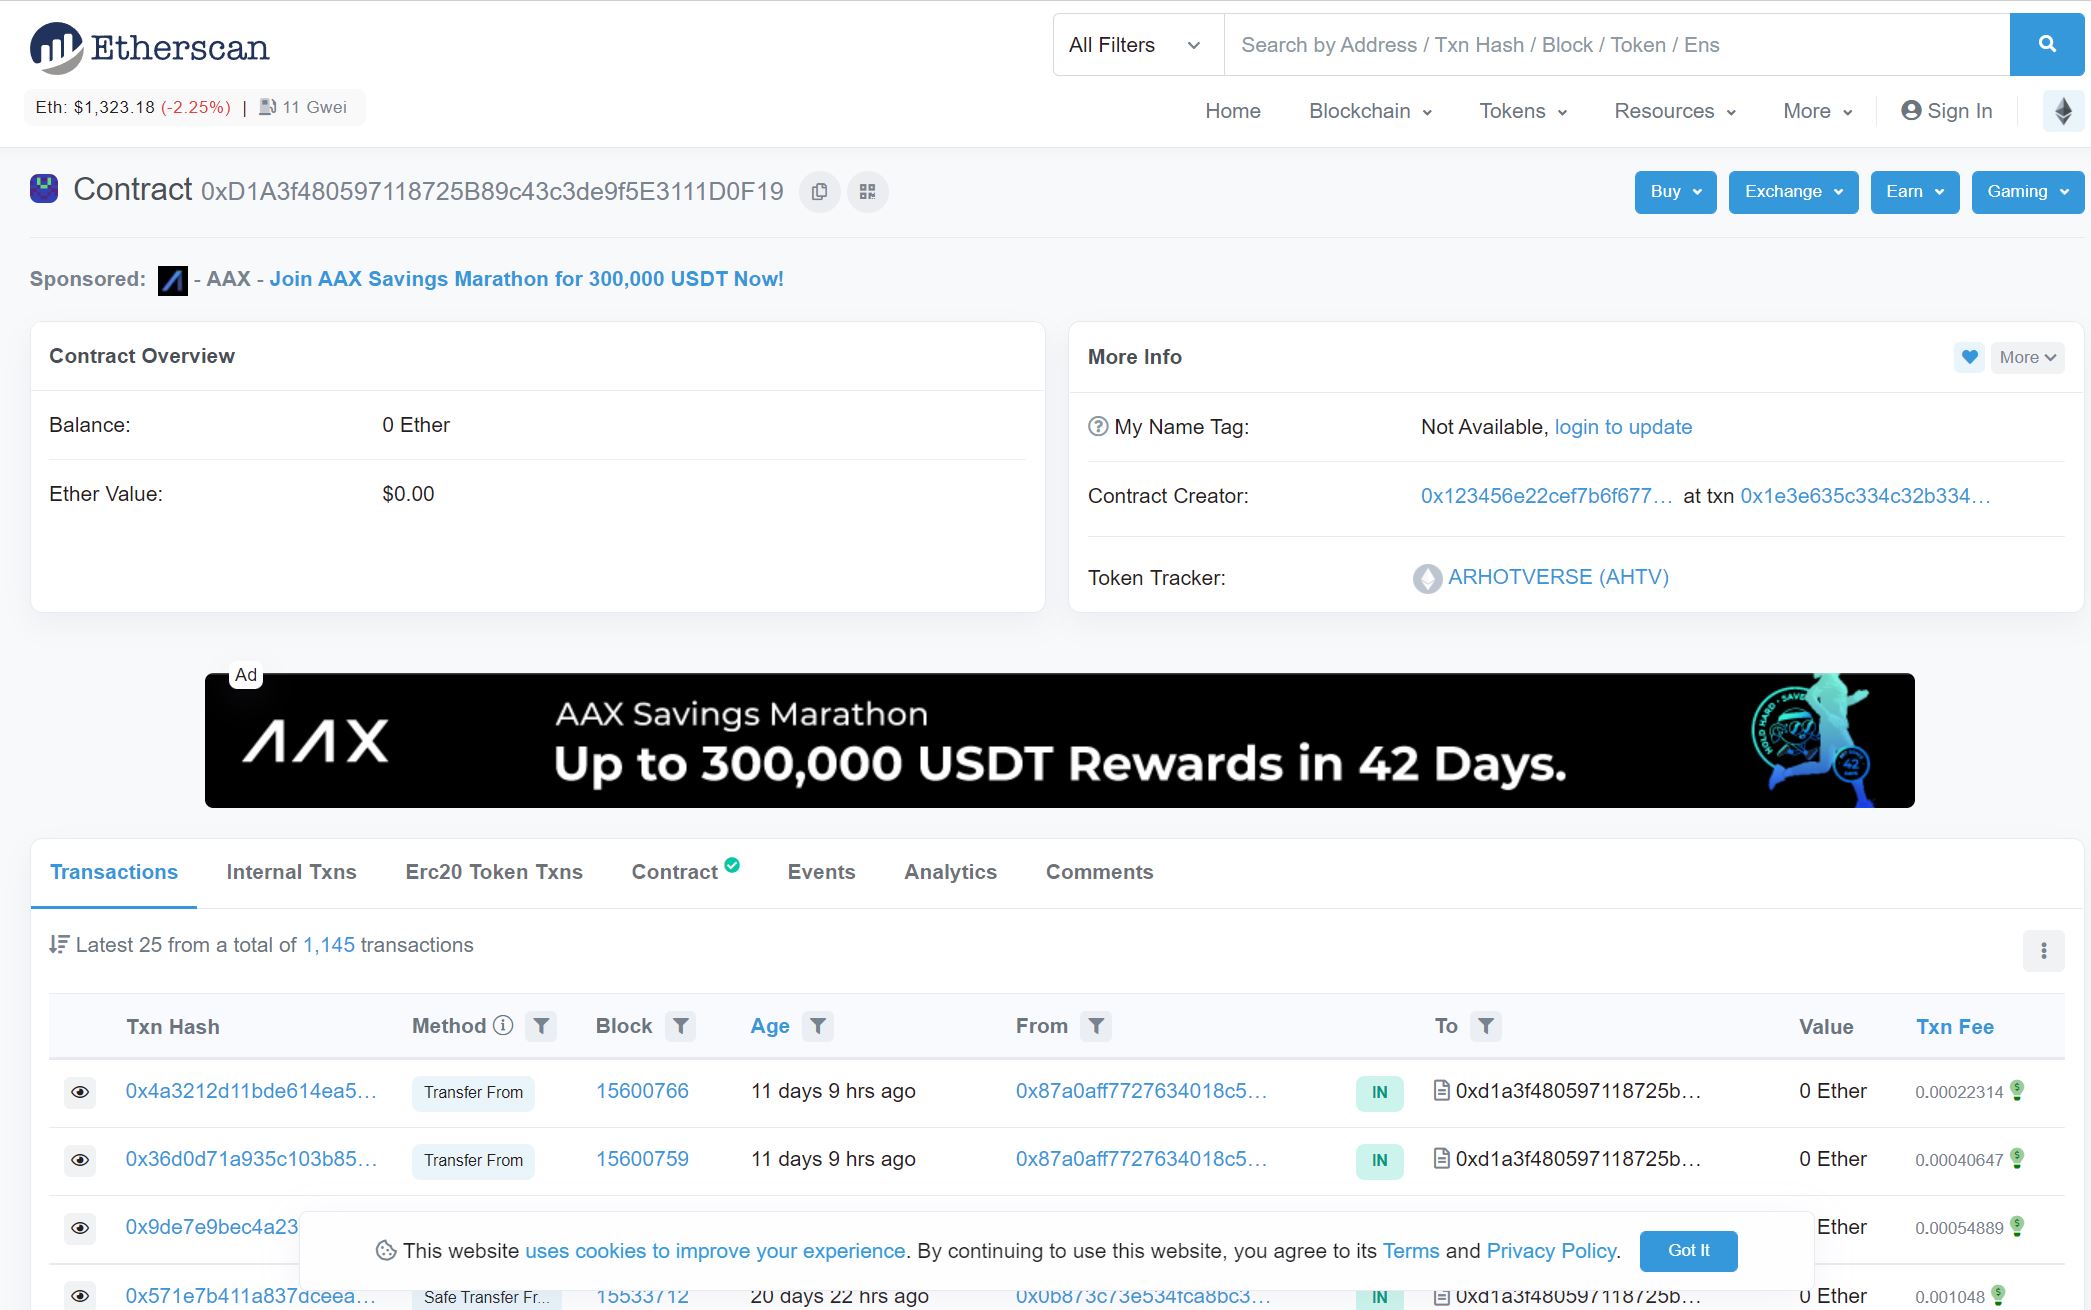Open the Events tab
Screen dimensions: 2091x1310
pyautogui.click(x=821, y=872)
